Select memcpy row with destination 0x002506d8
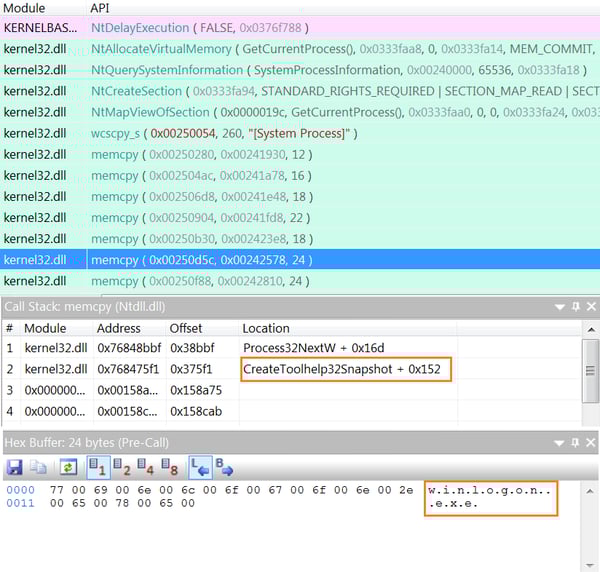Image resolution: width=600 pixels, height=572 pixels. [x=300, y=196]
